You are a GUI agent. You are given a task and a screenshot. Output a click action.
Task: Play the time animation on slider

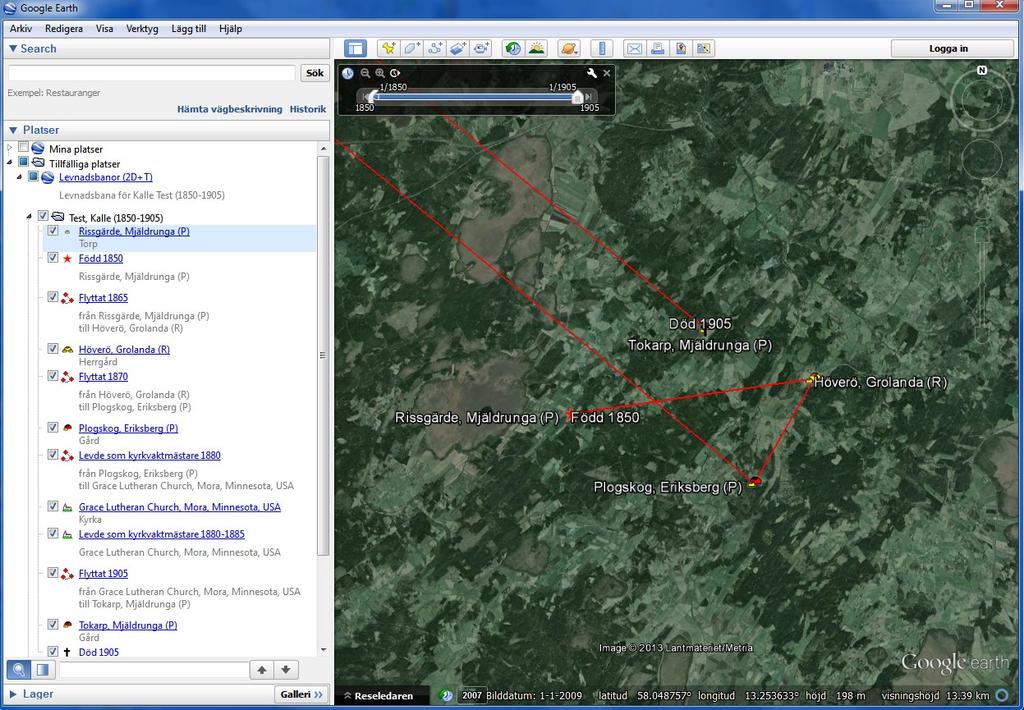[395, 73]
